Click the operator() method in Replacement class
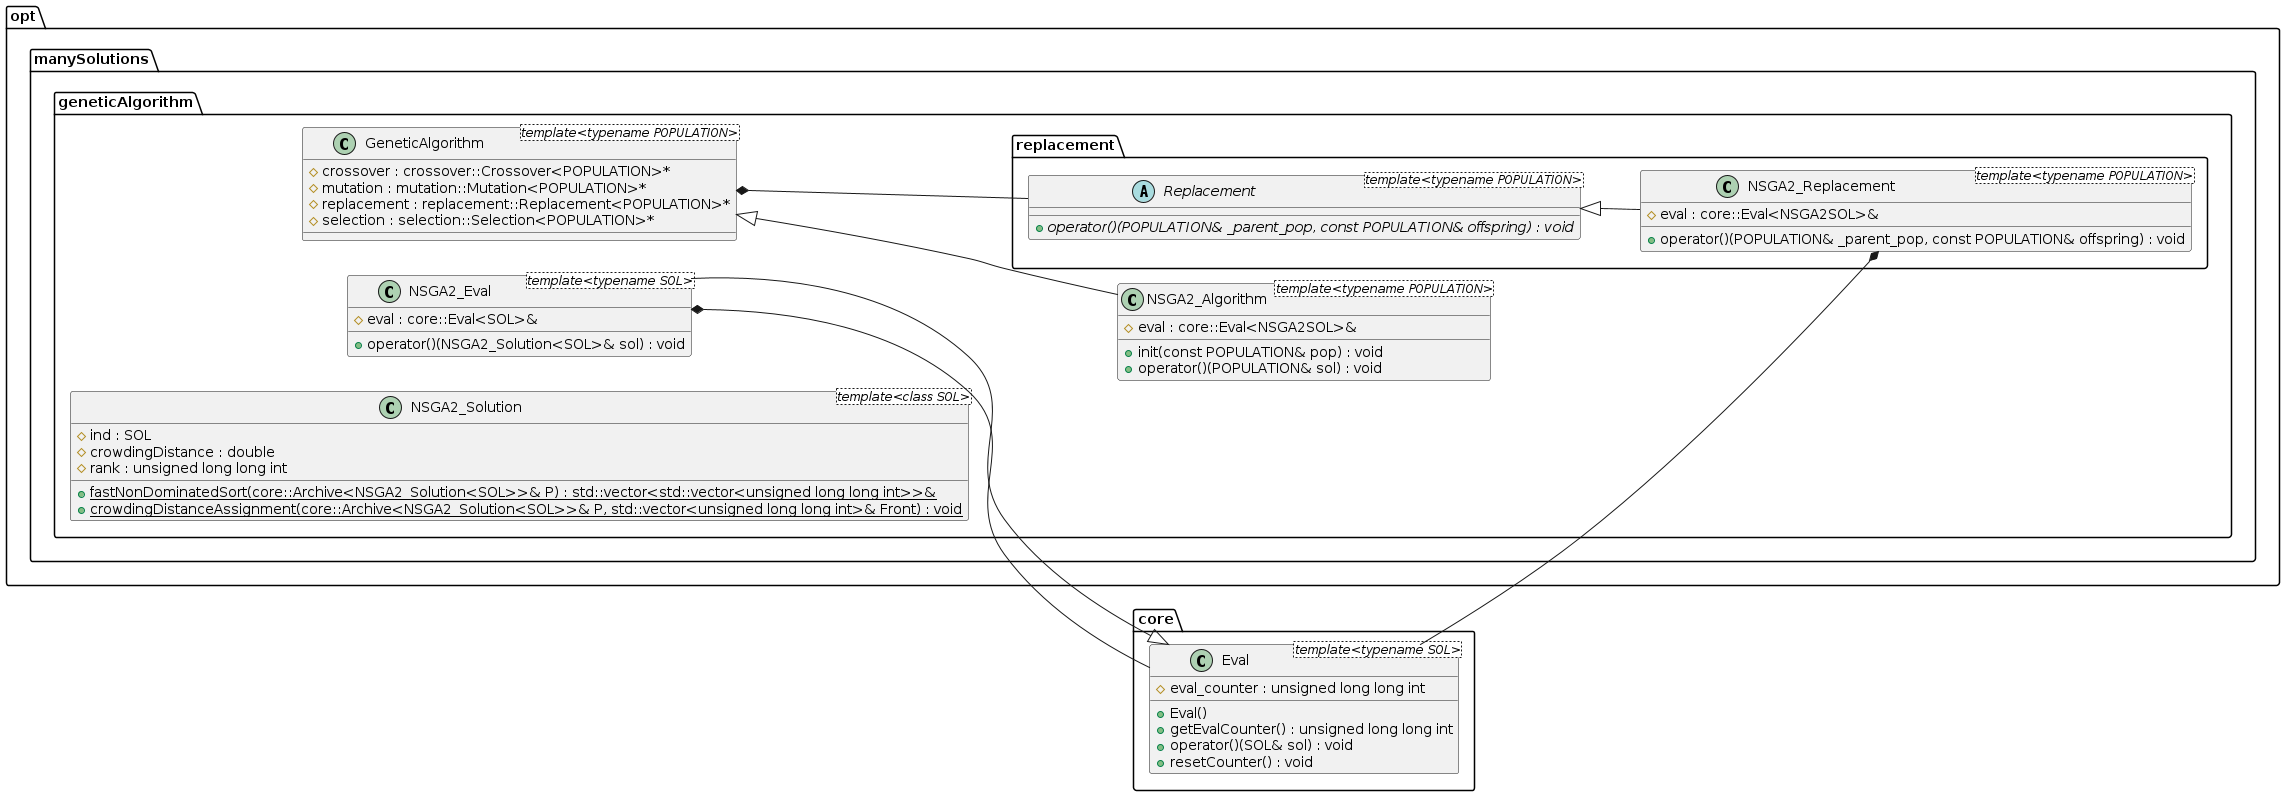This screenshot has height=796, width=2285. (1310, 228)
